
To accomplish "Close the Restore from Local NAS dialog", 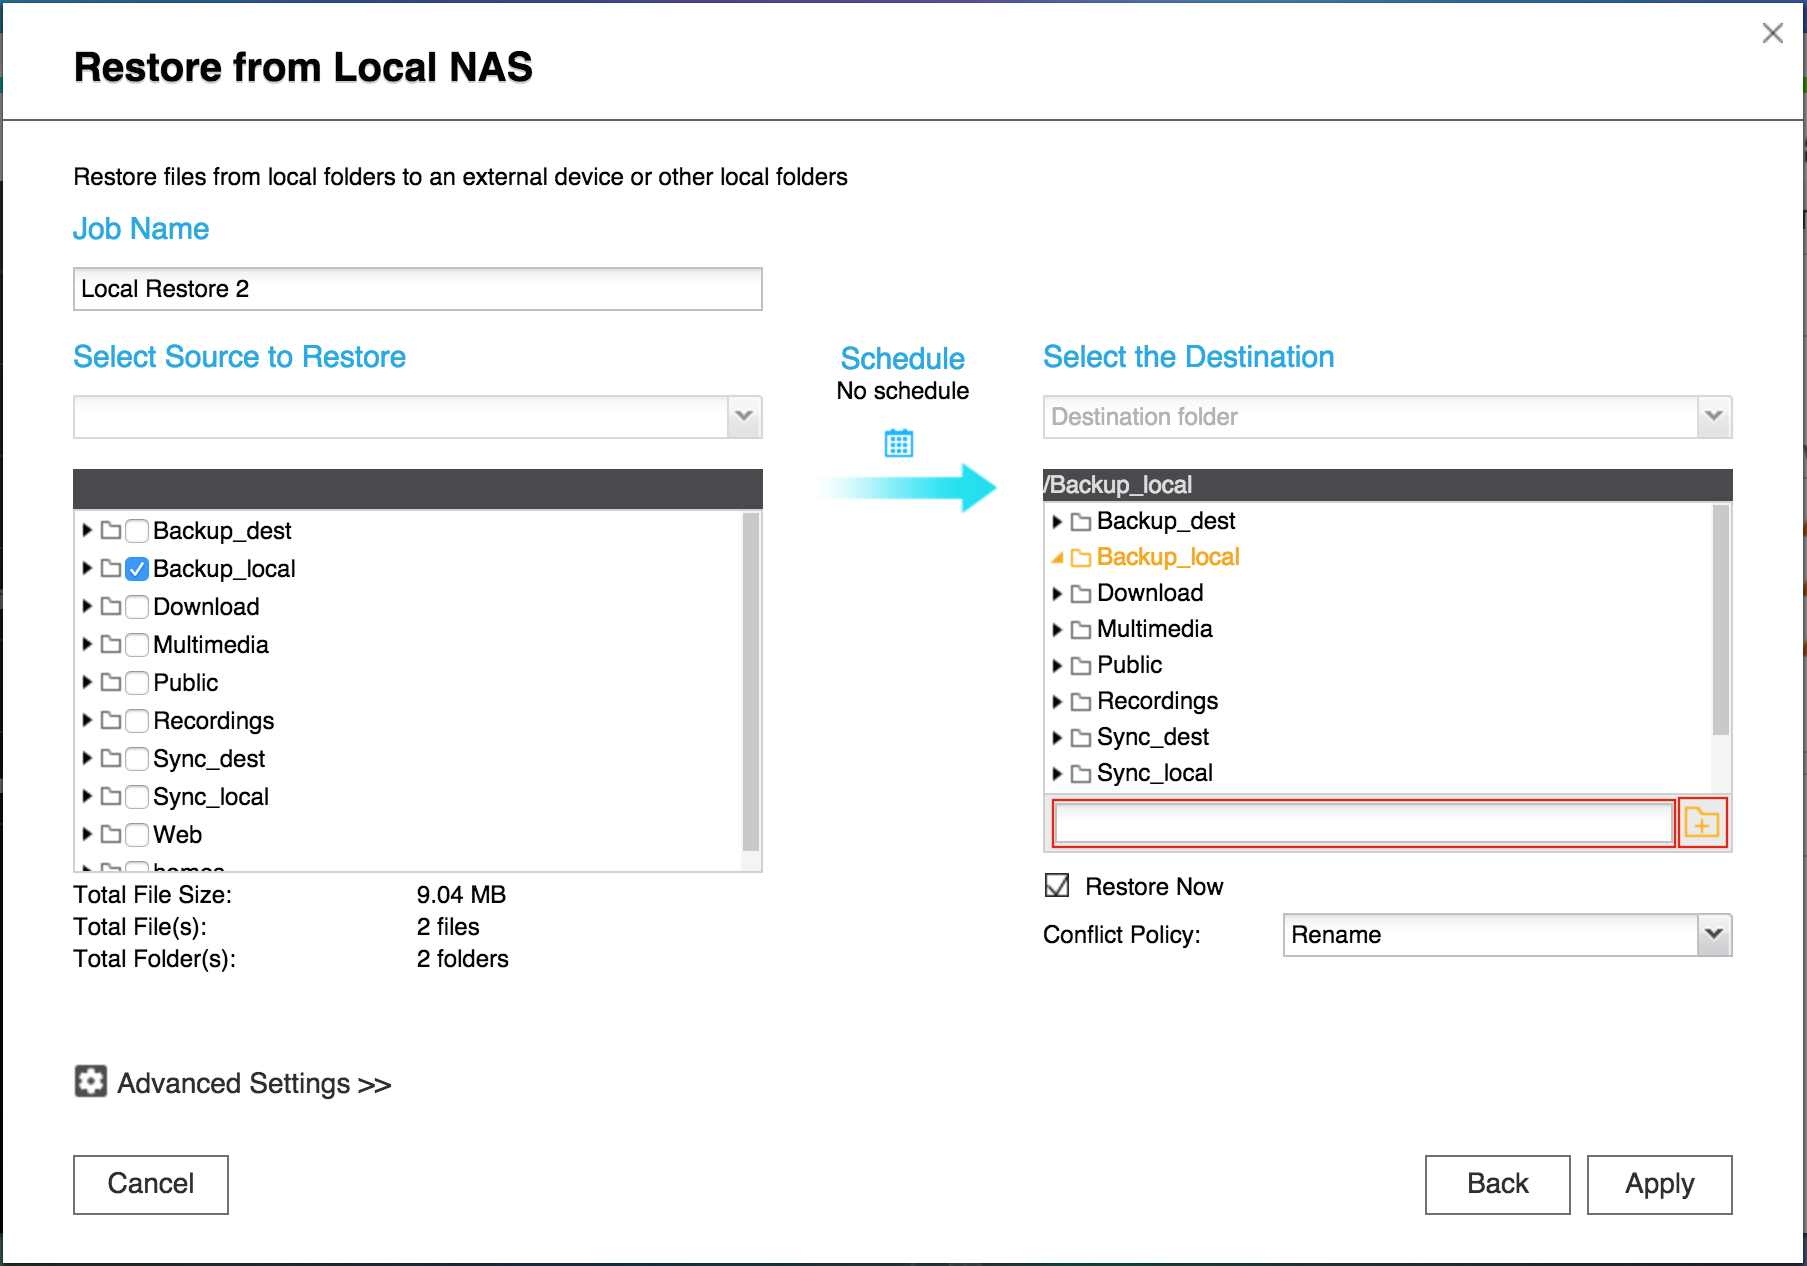I will point(1773,33).
